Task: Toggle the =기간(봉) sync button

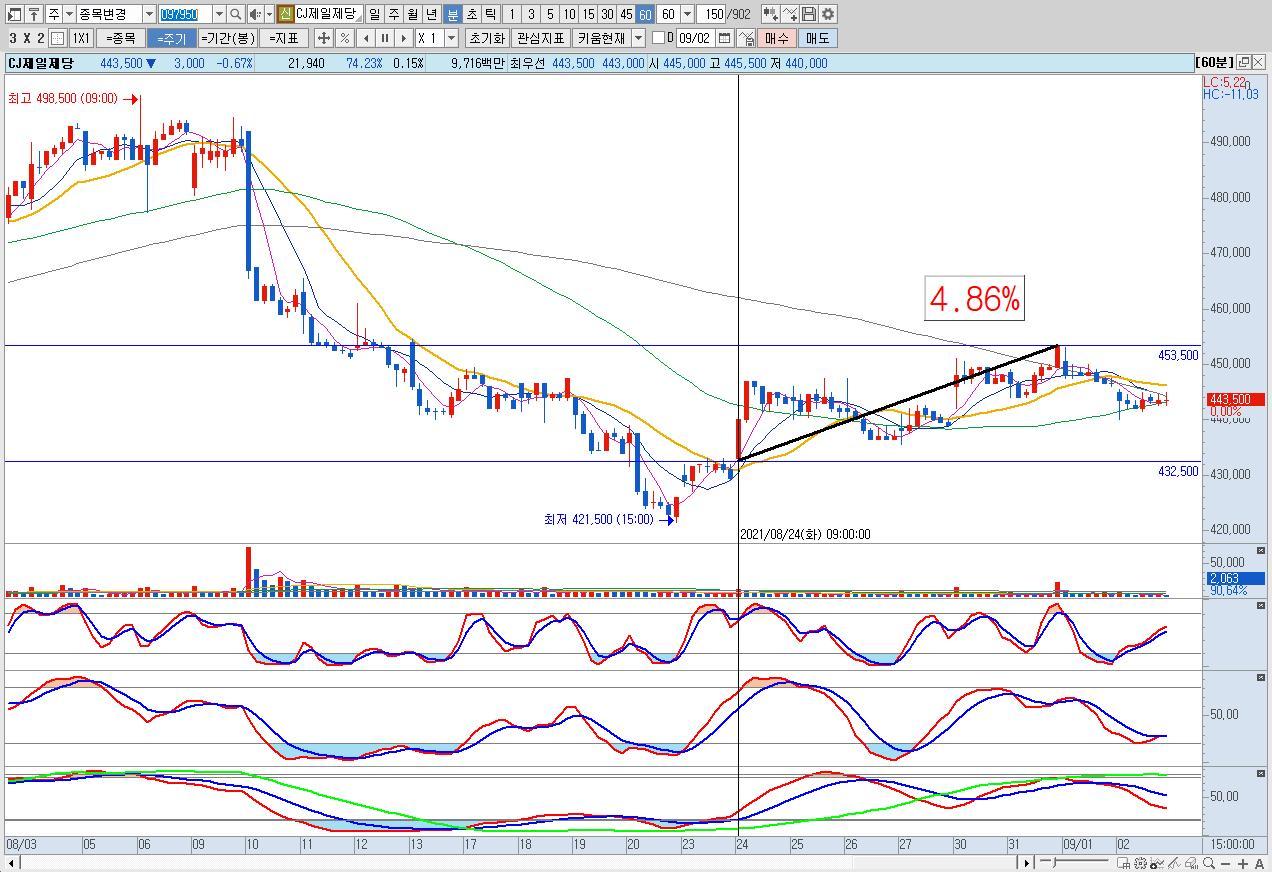Action: click(228, 38)
